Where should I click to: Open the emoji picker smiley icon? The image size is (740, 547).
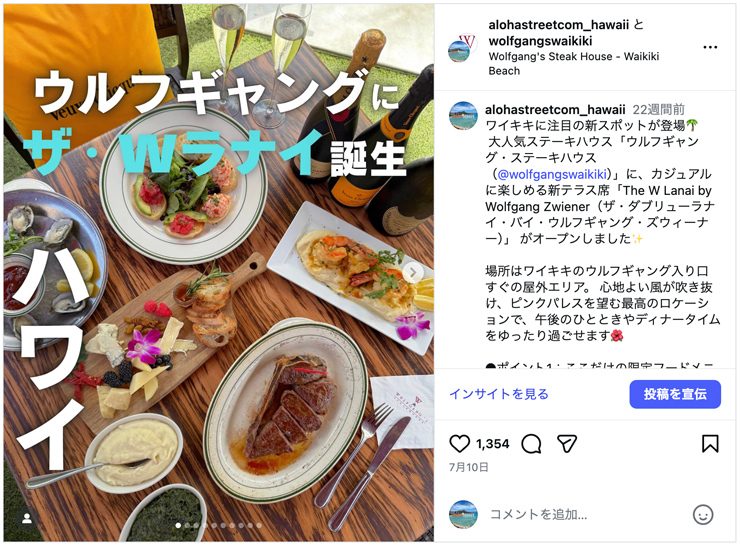(x=703, y=514)
